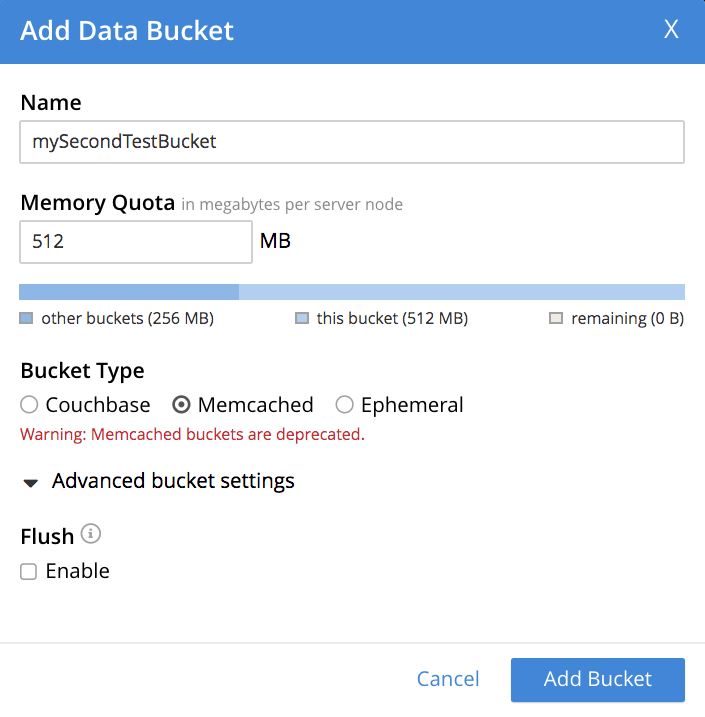Image resolution: width=705 pixels, height=717 pixels.
Task: Click the 'remaining' legend swatch
Action: pos(556,319)
